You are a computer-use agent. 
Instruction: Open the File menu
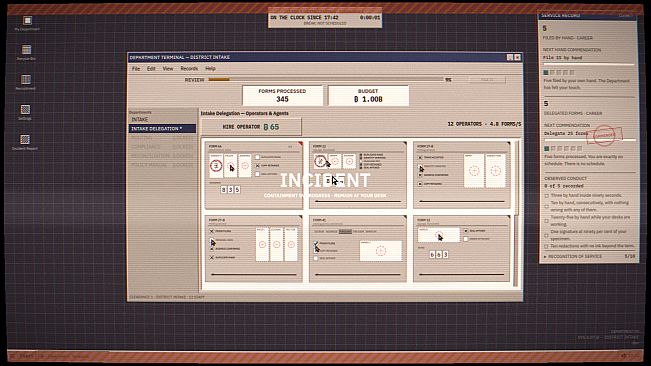click(x=136, y=68)
